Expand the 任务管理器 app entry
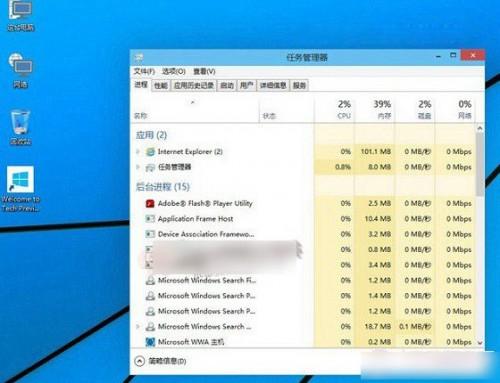500x383 pixels. pyautogui.click(x=138, y=167)
